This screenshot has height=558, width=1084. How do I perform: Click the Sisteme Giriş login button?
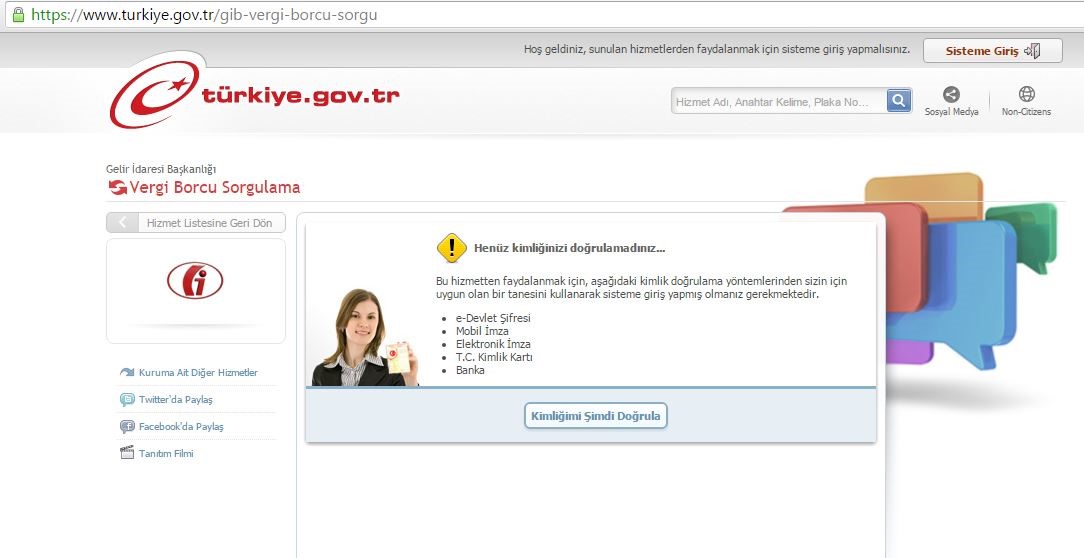(x=992, y=50)
